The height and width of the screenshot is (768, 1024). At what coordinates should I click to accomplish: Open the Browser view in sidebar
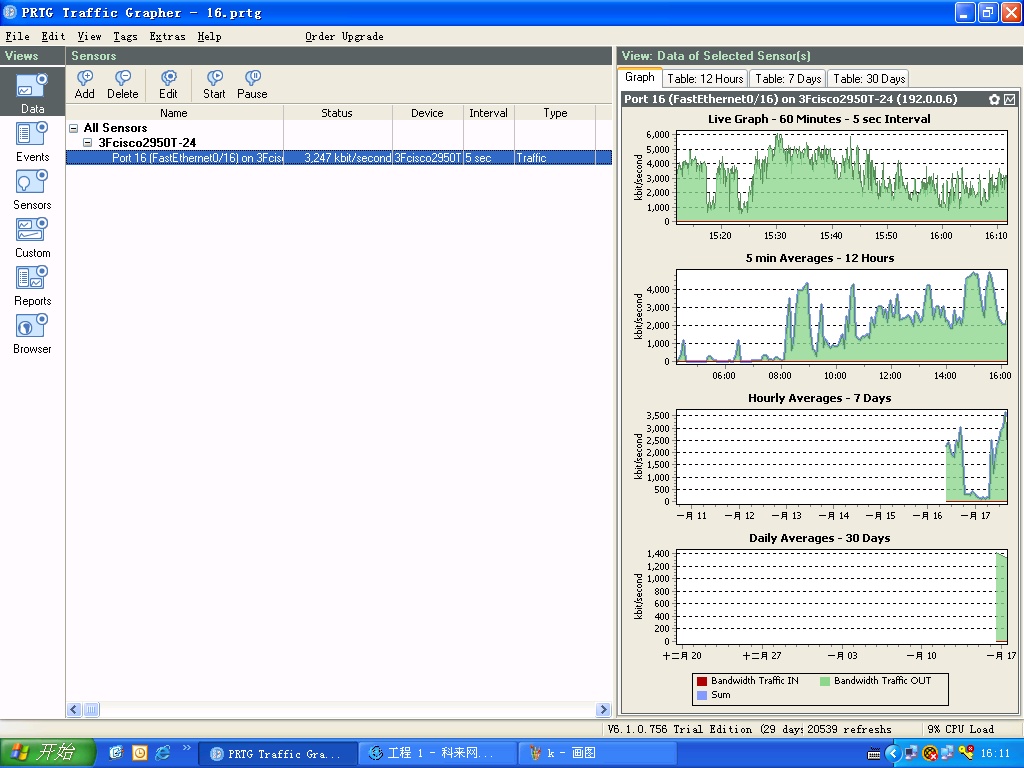tap(32, 333)
